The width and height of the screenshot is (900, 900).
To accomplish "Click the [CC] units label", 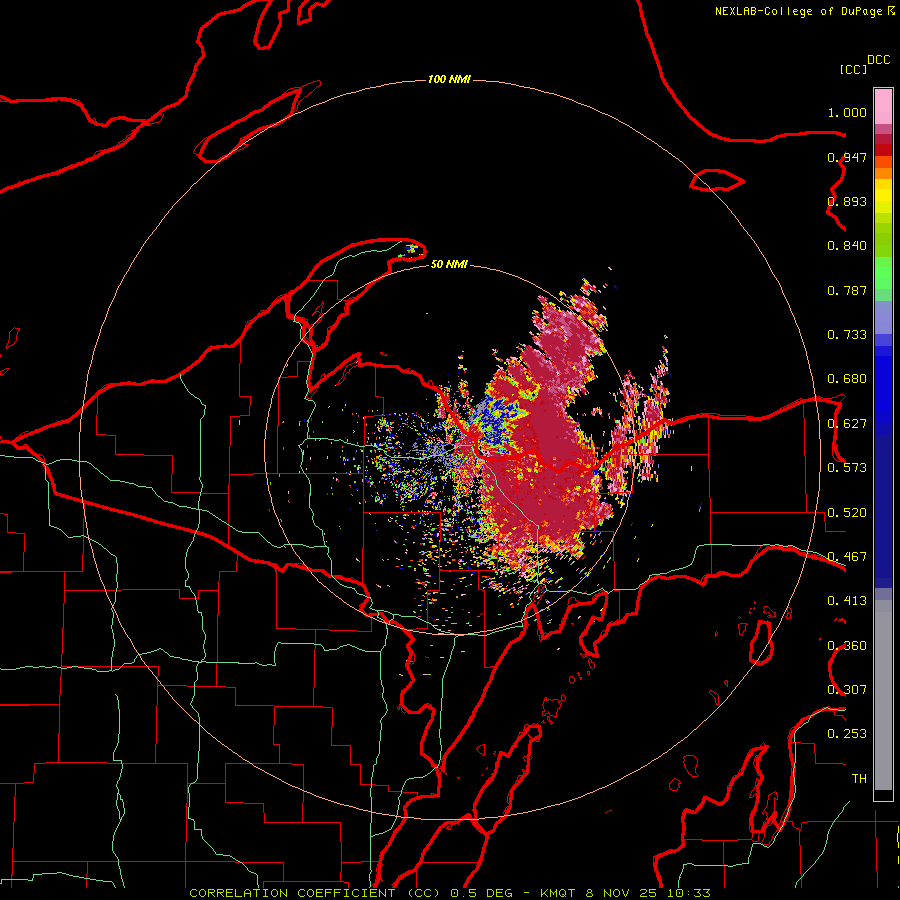I will point(853,69).
